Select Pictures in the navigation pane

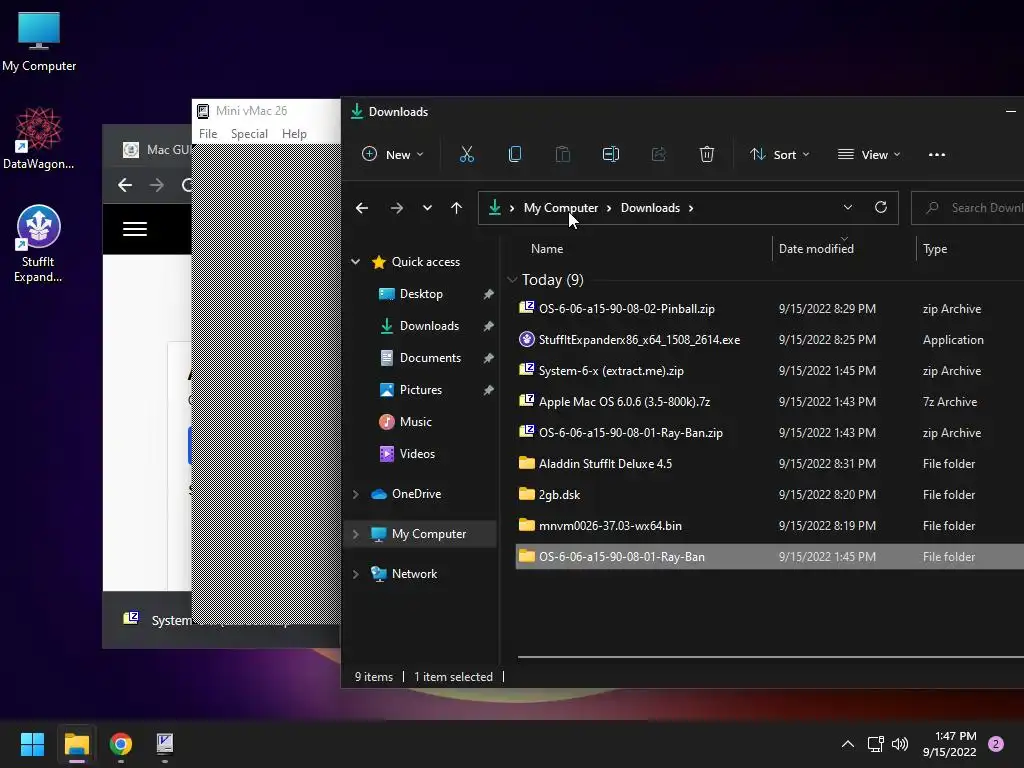click(421, 390)
